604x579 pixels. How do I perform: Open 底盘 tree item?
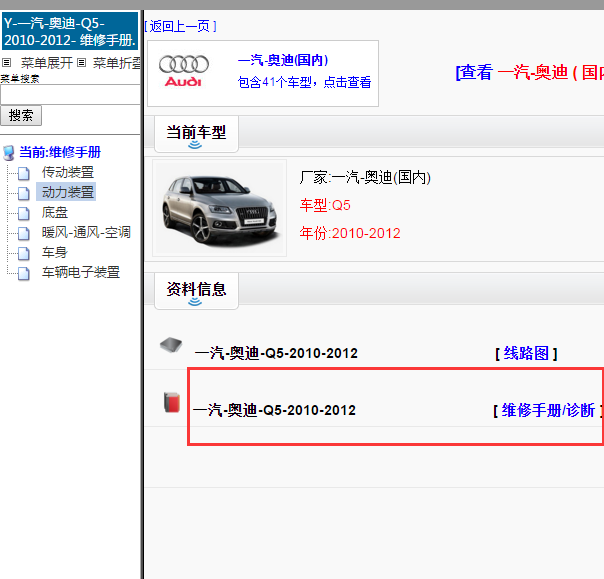55,212
